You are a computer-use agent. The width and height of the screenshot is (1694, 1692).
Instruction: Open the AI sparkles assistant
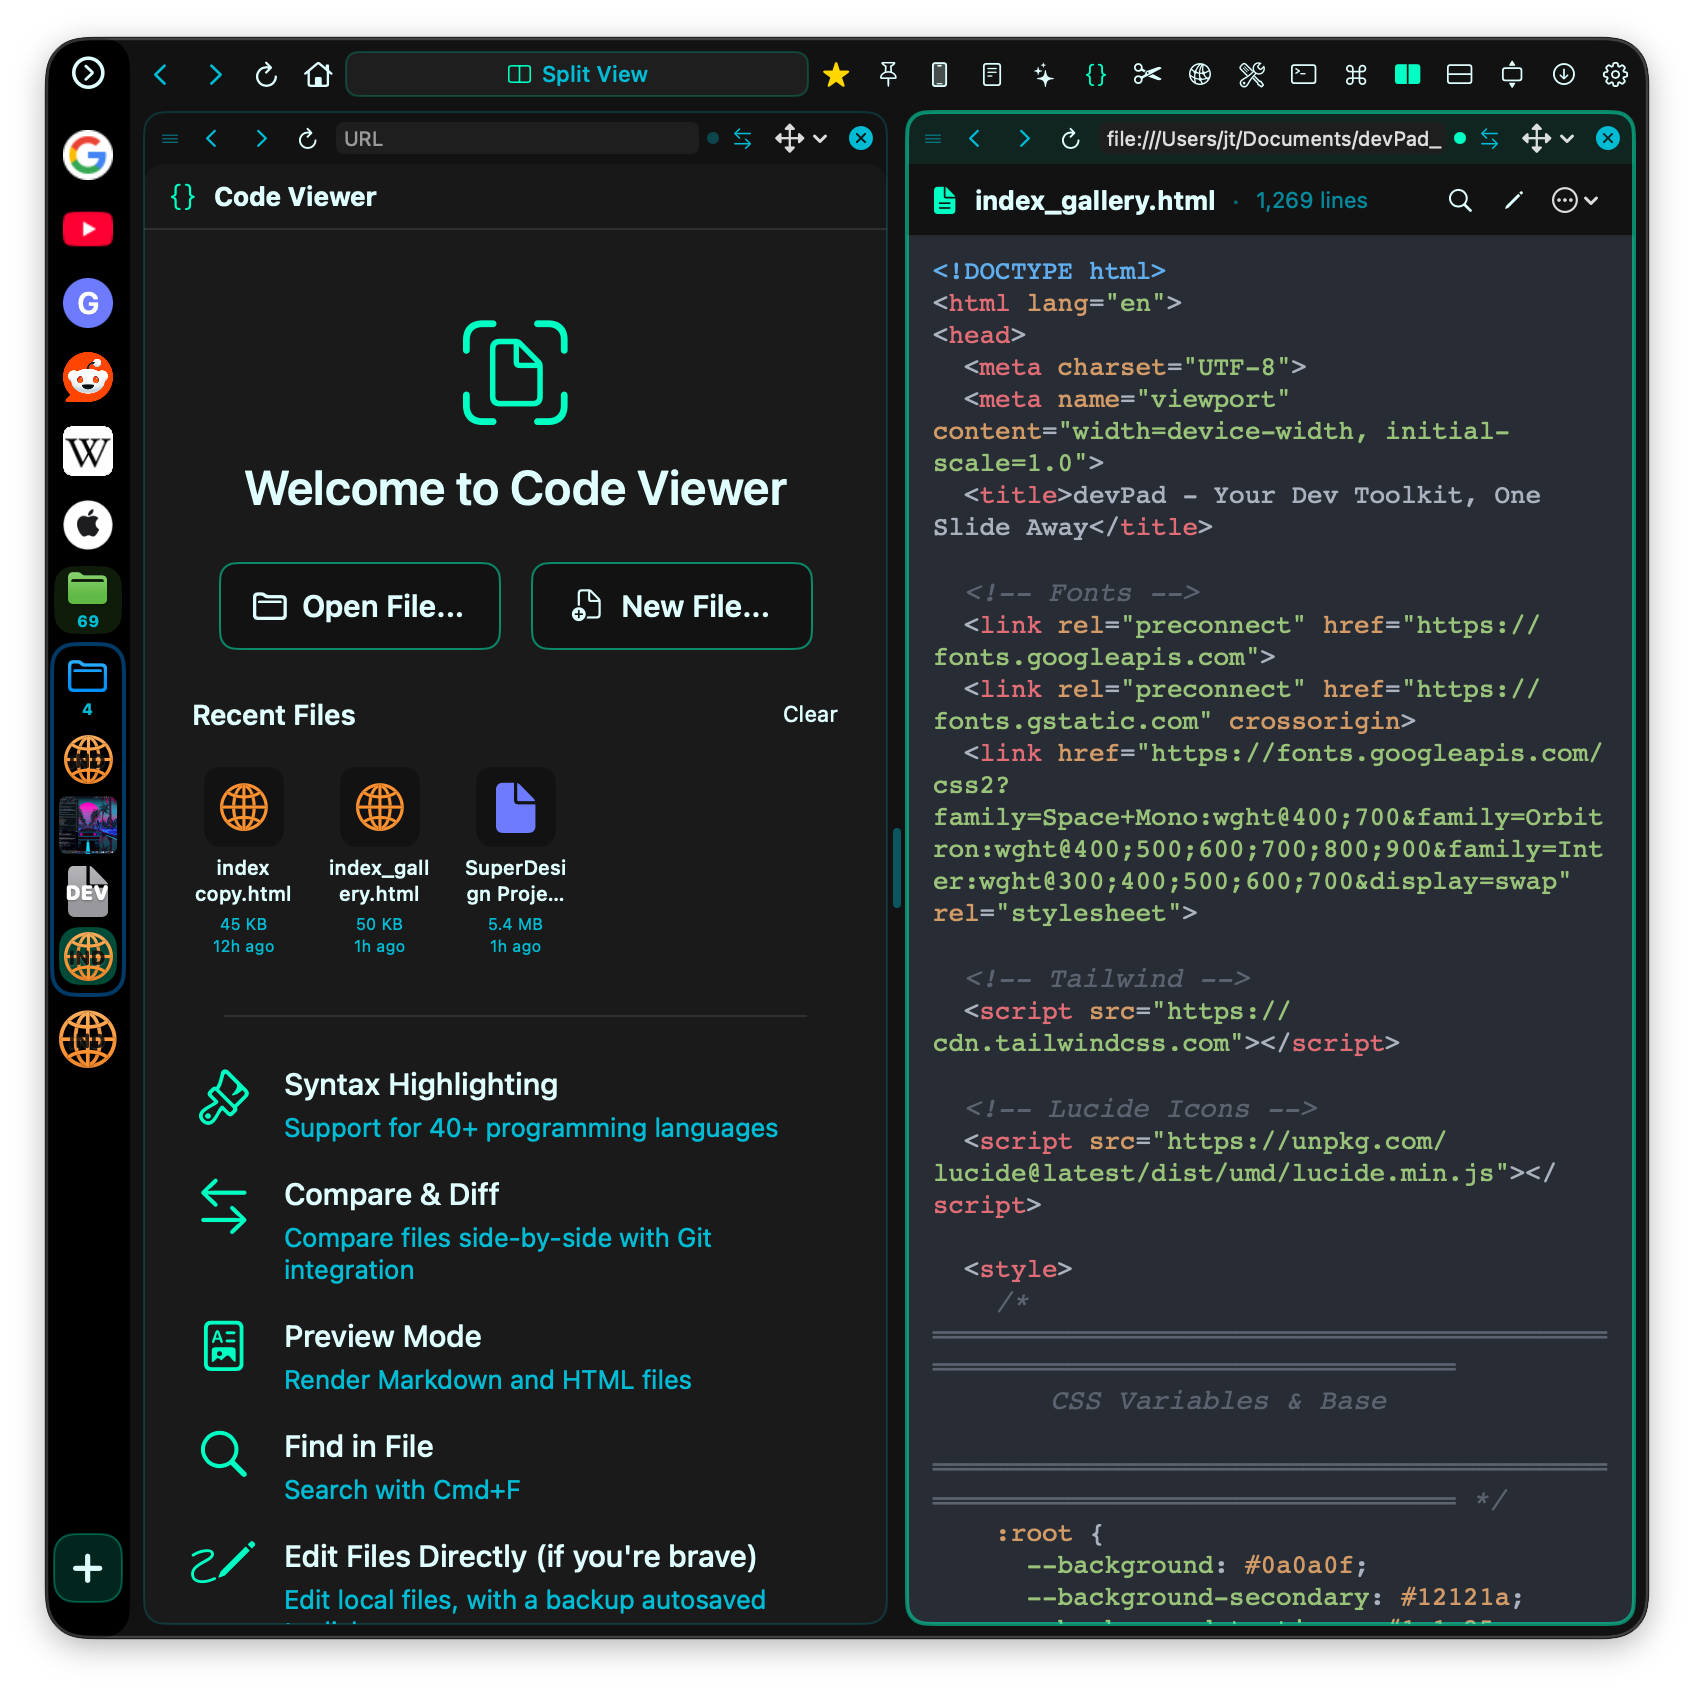pos(1044,74)
